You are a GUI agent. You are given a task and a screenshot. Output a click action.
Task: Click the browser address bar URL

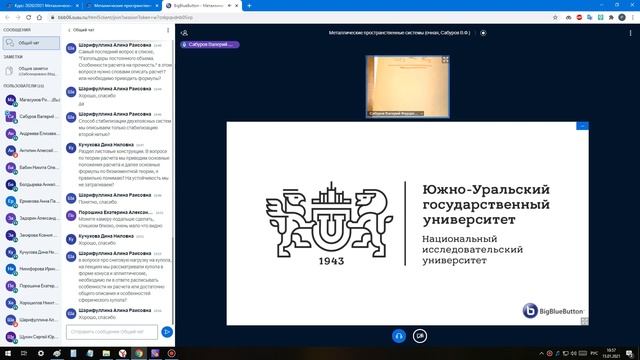(x=125, y=18)
